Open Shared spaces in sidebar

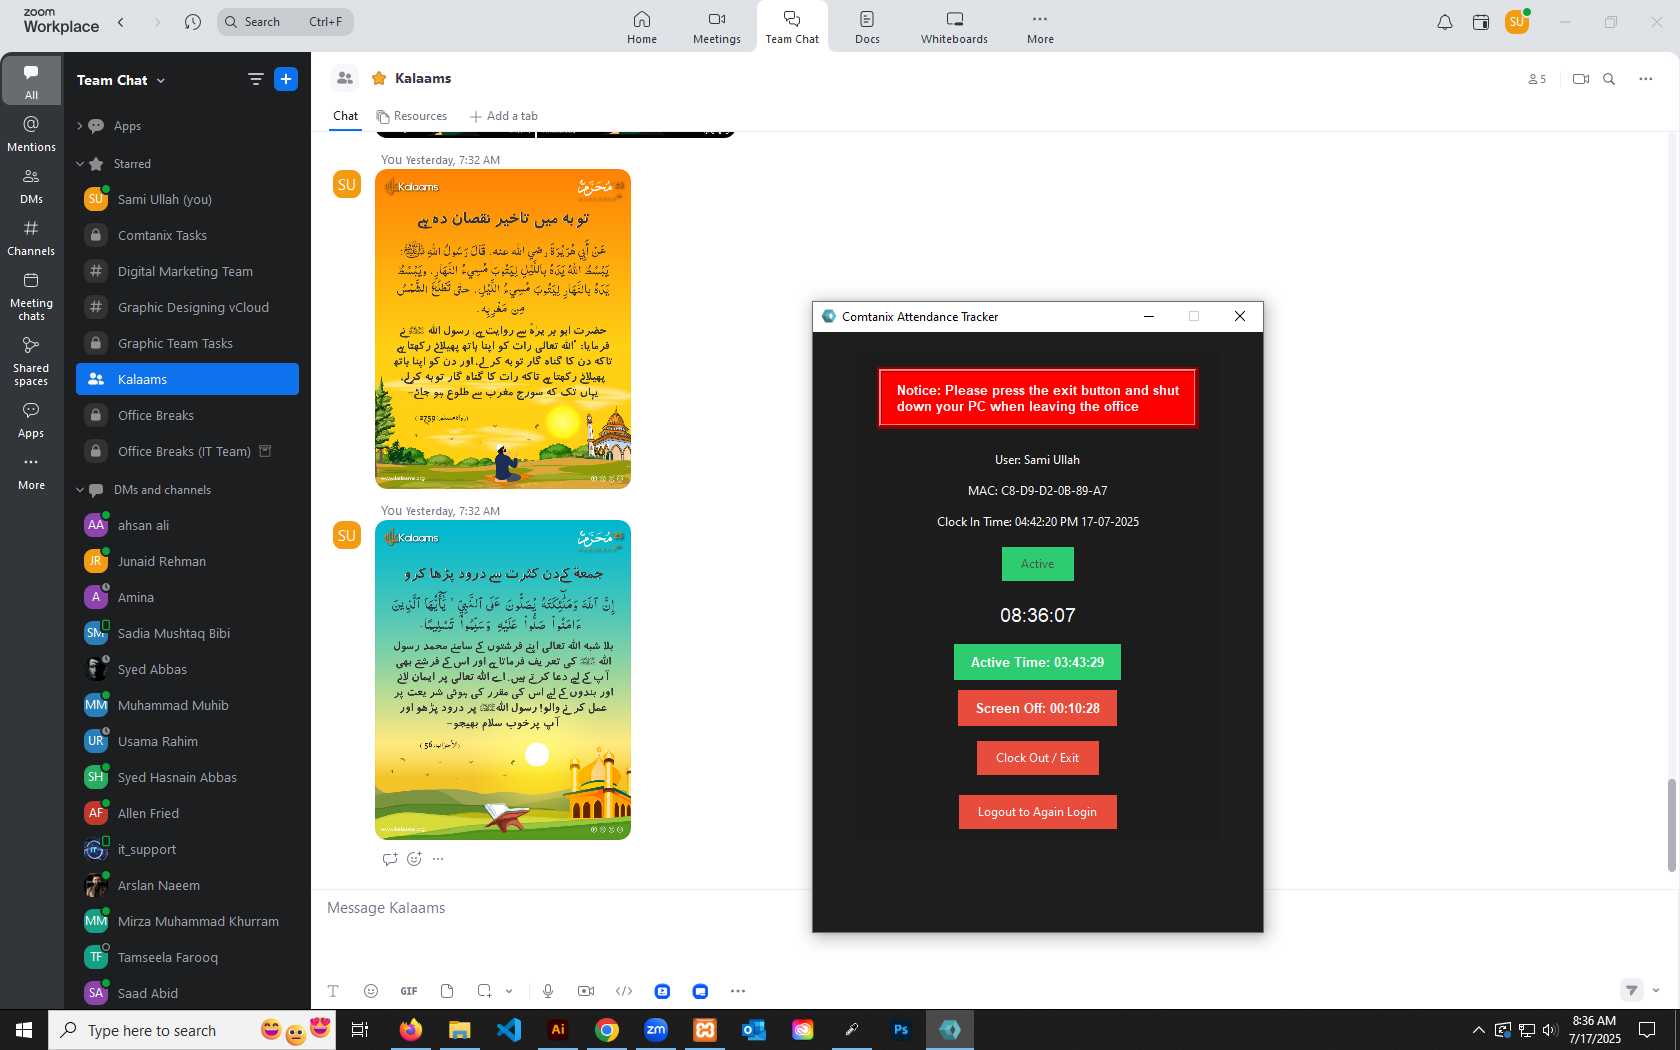click(x=31, y=361)
